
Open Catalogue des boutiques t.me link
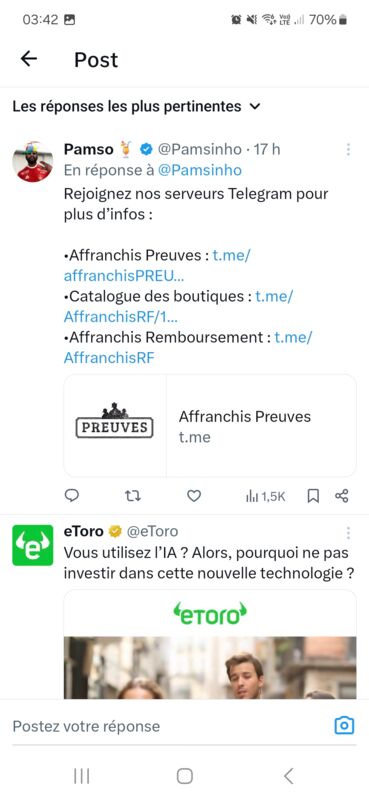179,307
